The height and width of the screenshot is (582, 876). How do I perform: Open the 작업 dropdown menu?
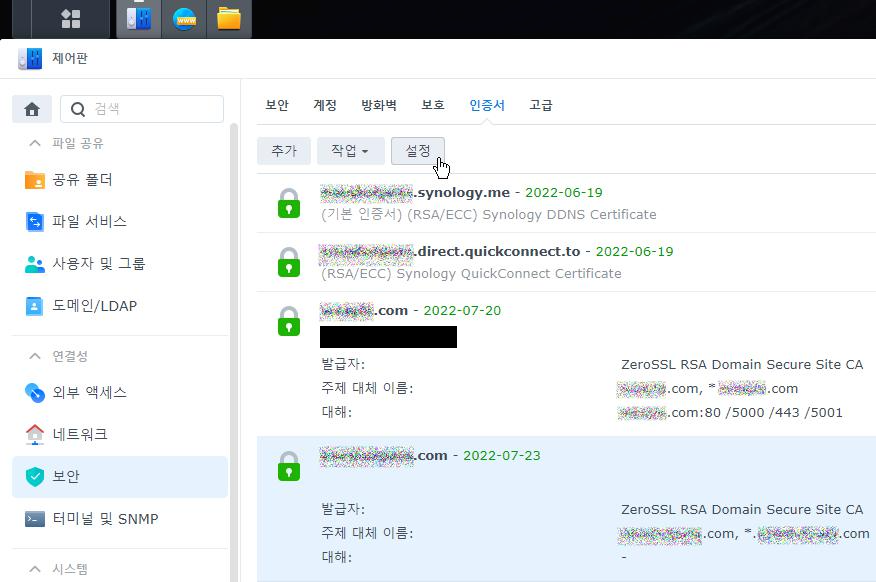[x=351, y=151]
